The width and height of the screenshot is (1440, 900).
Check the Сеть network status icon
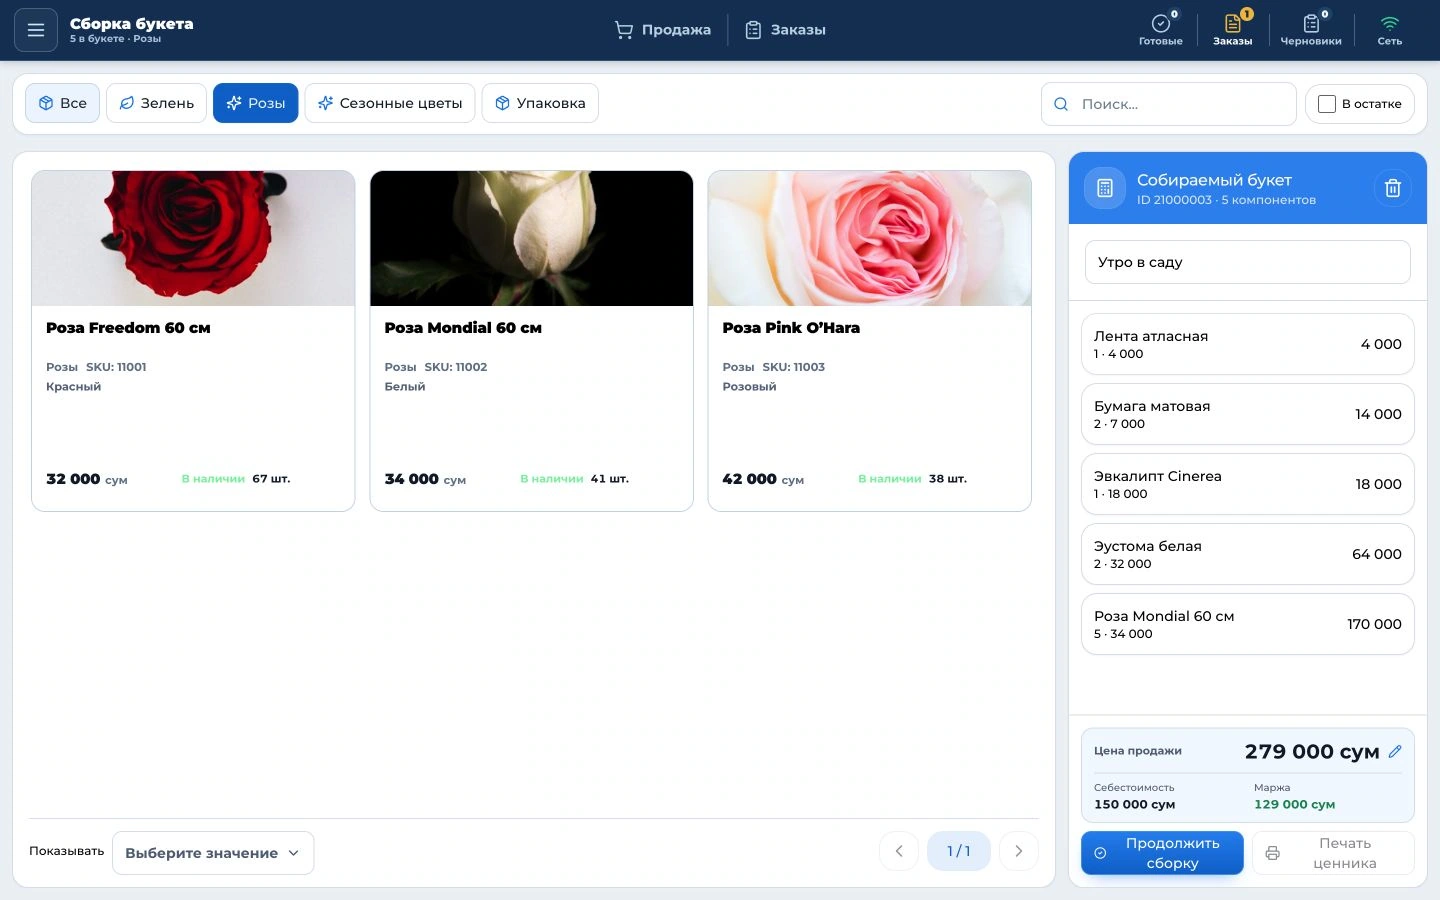pos(1389,29)
